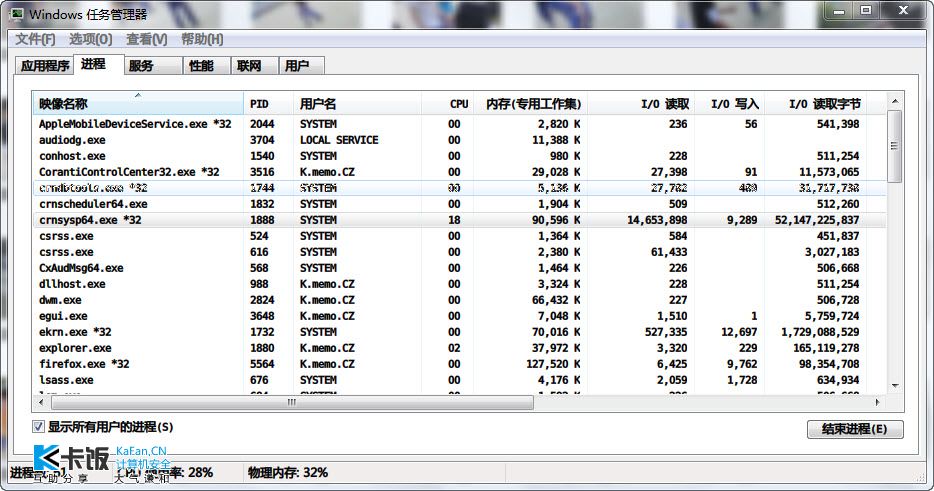Click the Task Manager title bar icon

[17, 13]
